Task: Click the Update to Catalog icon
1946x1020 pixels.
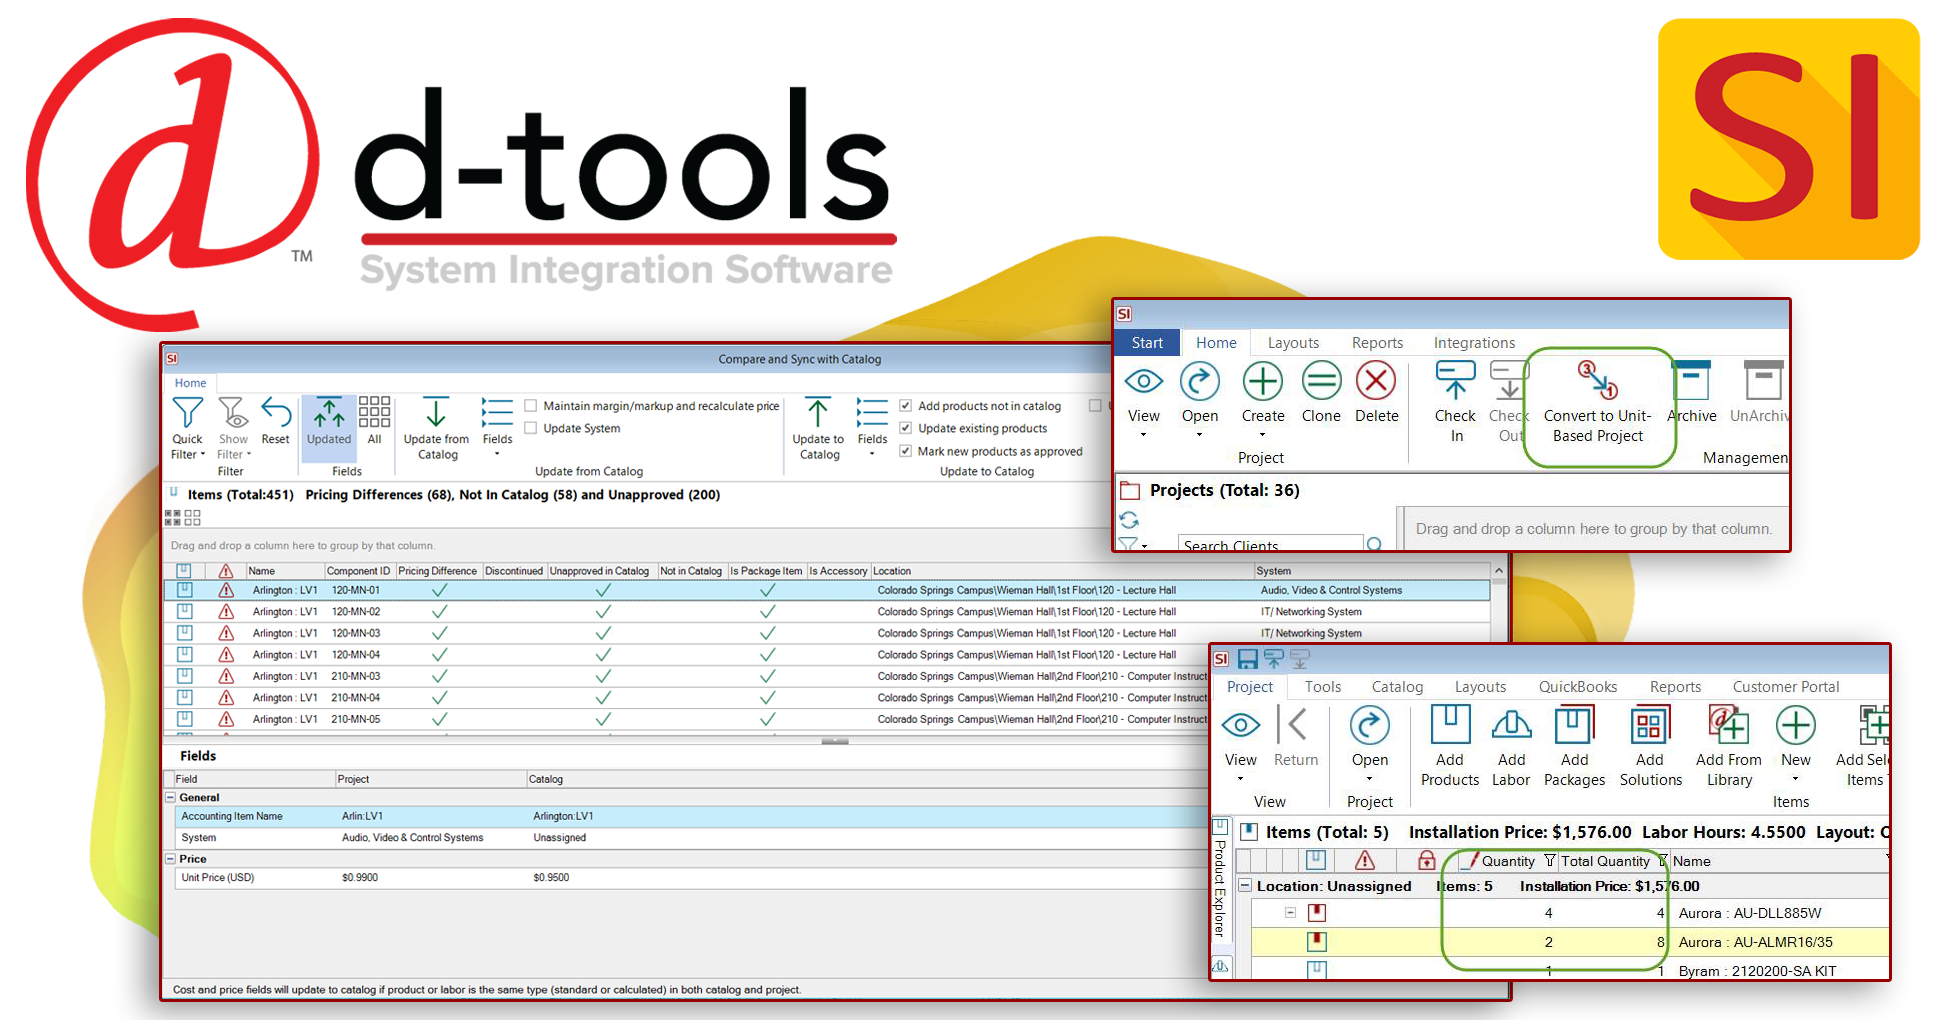Action: click(817, 425)
